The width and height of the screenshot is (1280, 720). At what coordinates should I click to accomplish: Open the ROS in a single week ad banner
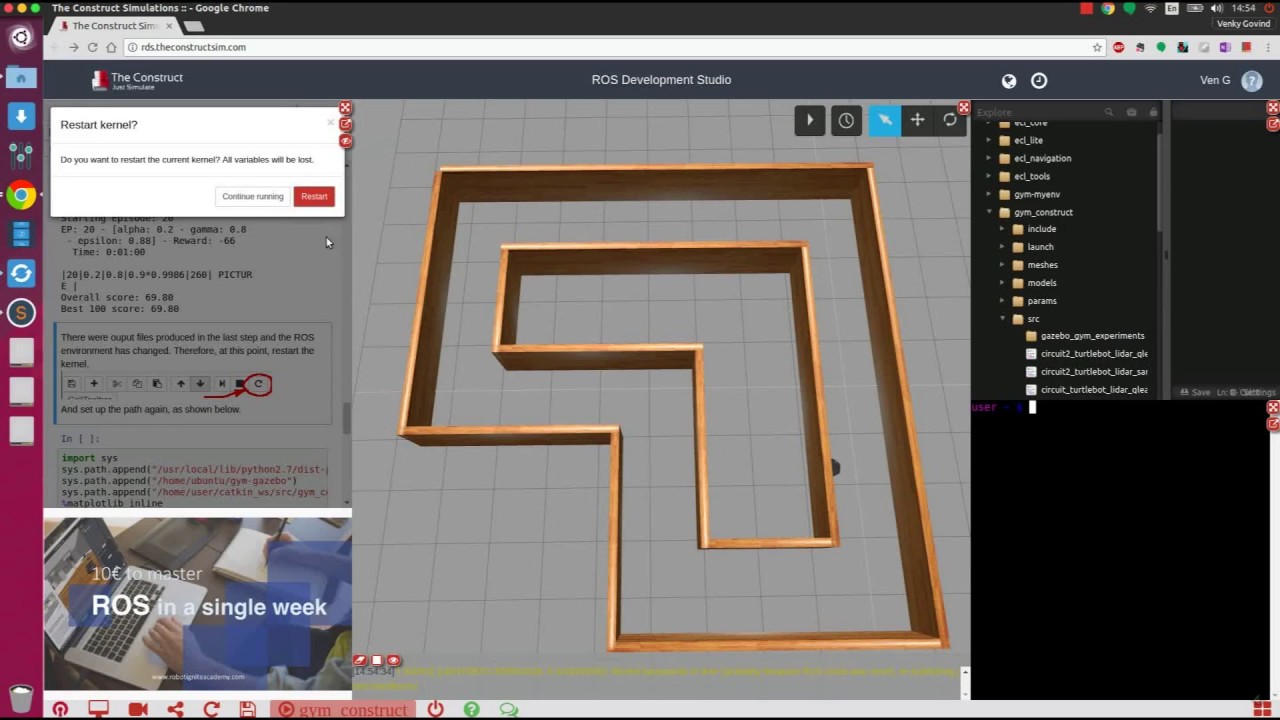click(198, 603)
